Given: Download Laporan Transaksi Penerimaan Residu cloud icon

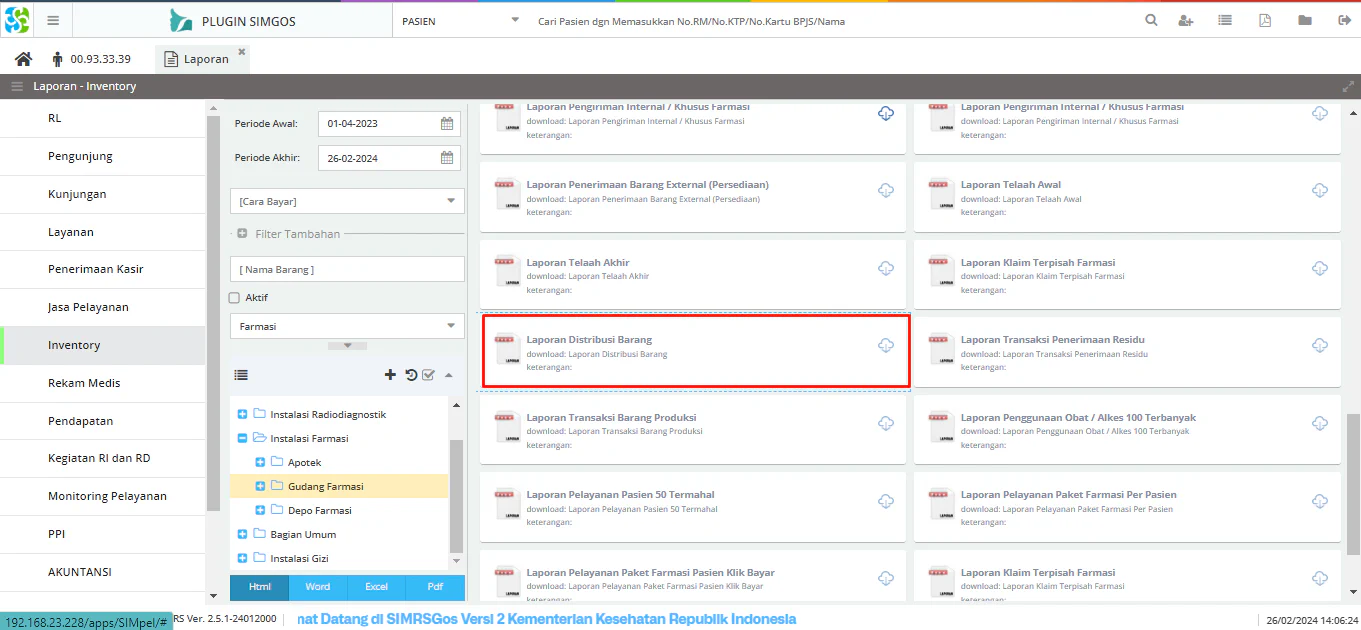Looking at the screenshot, I should click(1320, 345).
